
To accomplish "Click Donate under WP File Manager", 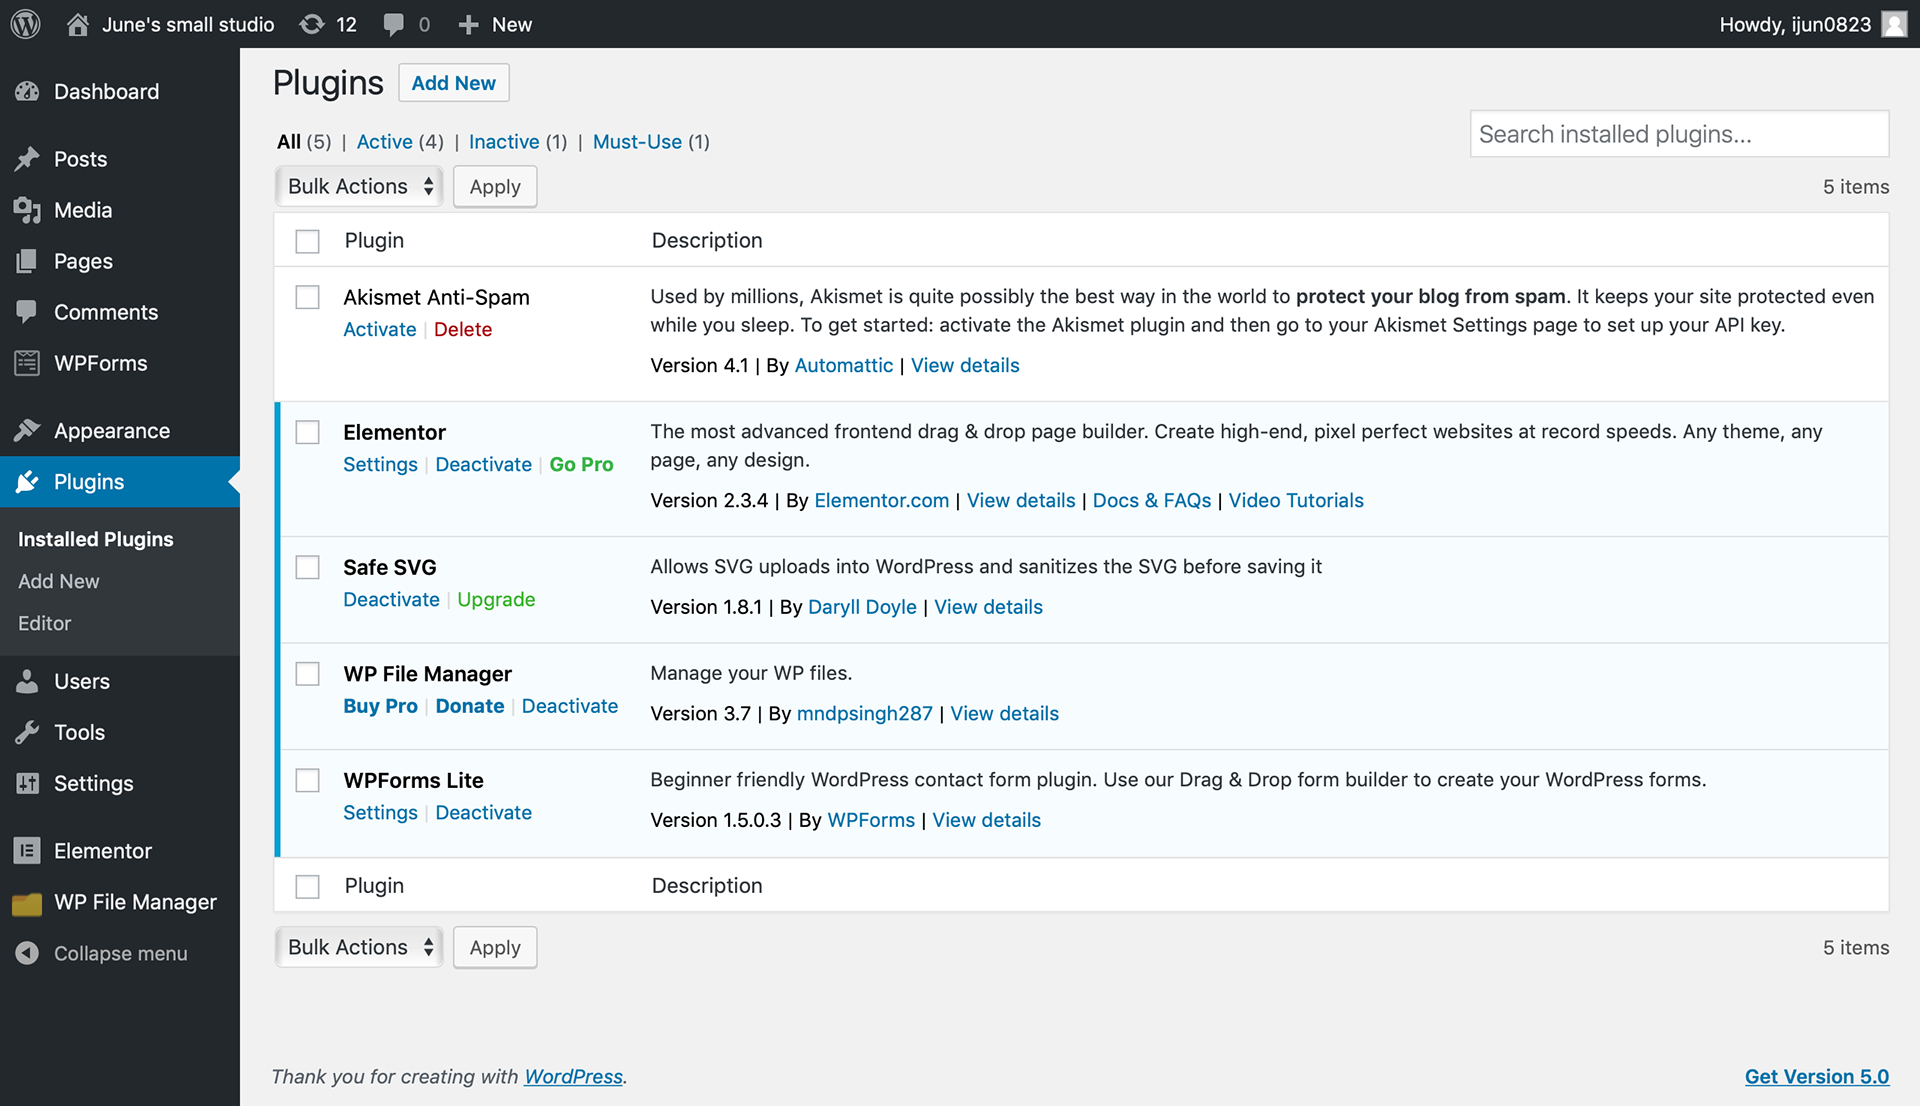I will point(470,706).
